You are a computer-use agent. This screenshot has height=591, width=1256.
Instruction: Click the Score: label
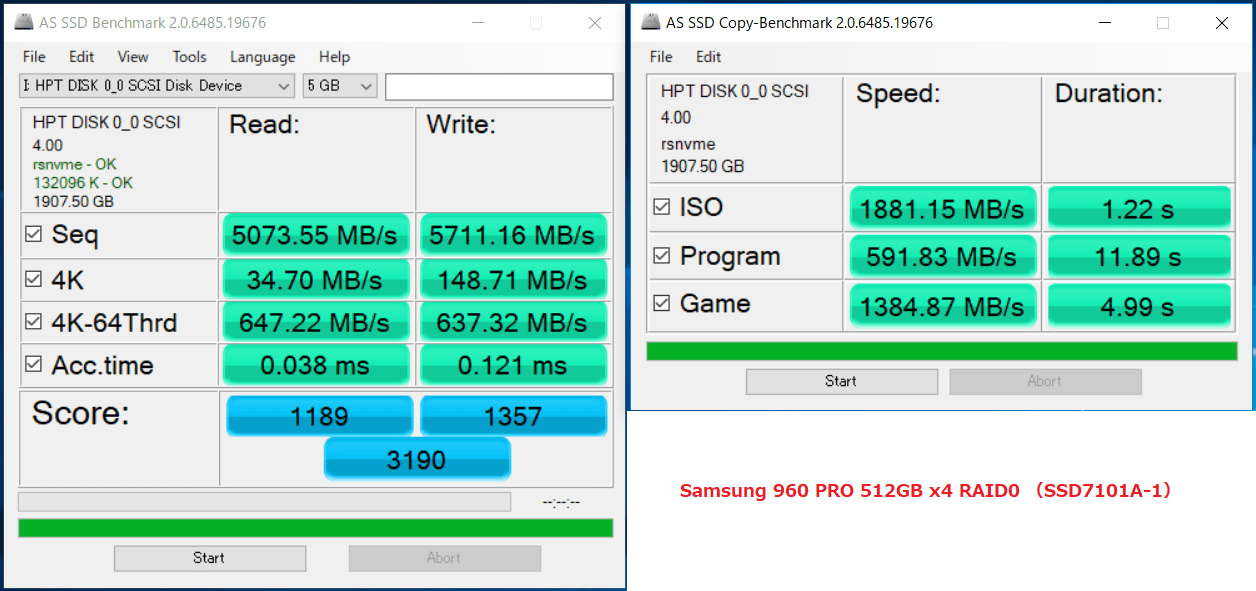coord(81,413)
